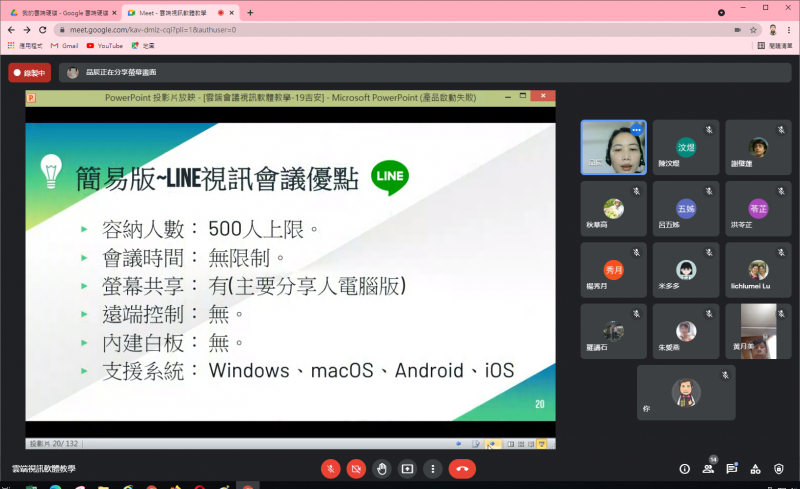The width and height of the screenshot is (800, 489).
Task: Select 米多多 participant tile
Action: [686, 270]
